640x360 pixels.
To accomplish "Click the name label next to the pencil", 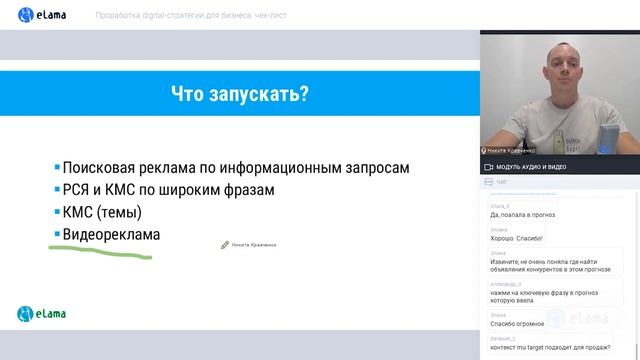I will pos(254,245).
